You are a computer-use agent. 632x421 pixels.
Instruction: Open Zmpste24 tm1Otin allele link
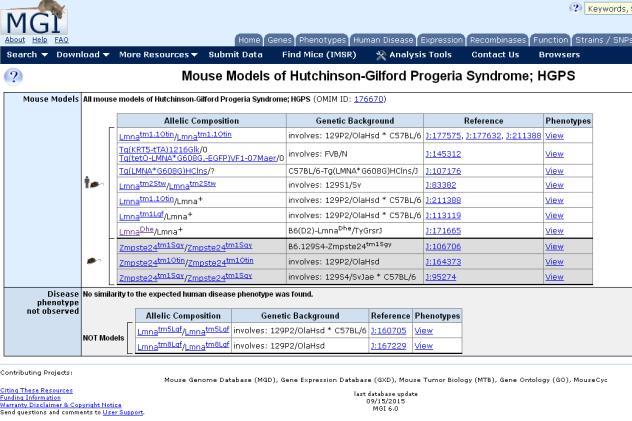point(186,262)
